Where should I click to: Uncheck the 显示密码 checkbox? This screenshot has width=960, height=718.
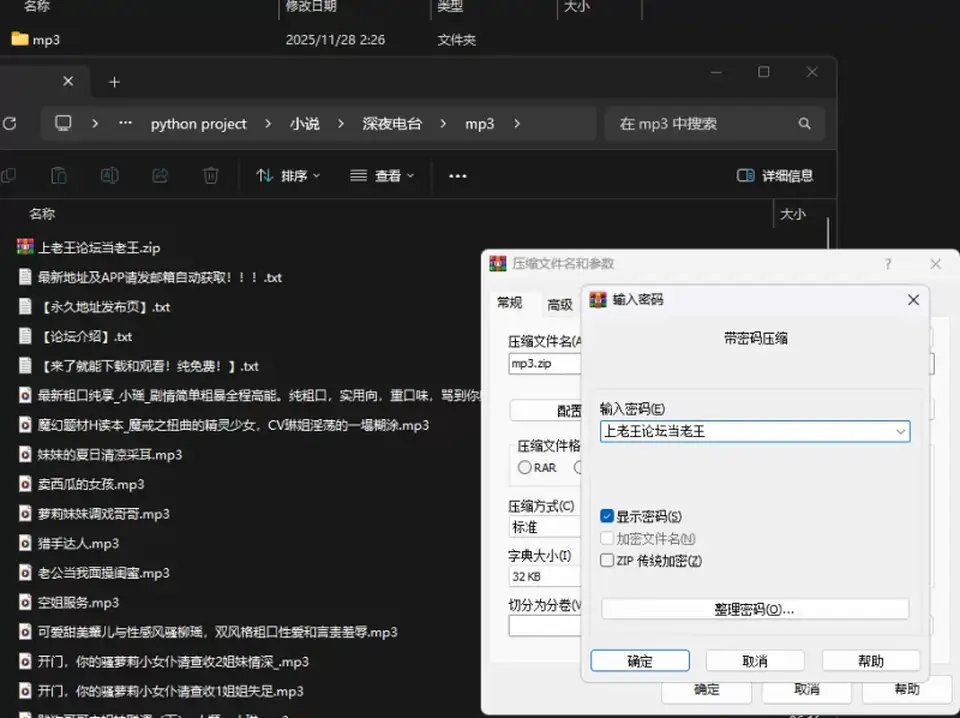607,516
